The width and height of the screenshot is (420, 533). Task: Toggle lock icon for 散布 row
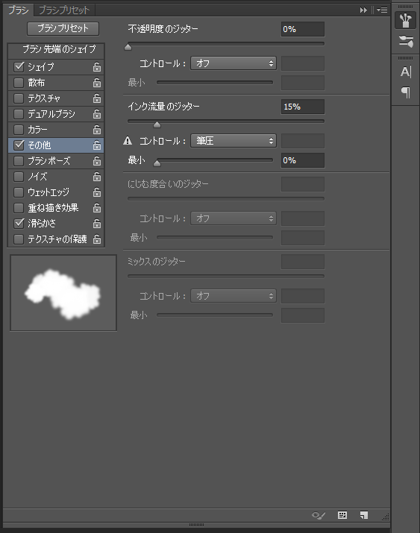[x=97, y=83]
